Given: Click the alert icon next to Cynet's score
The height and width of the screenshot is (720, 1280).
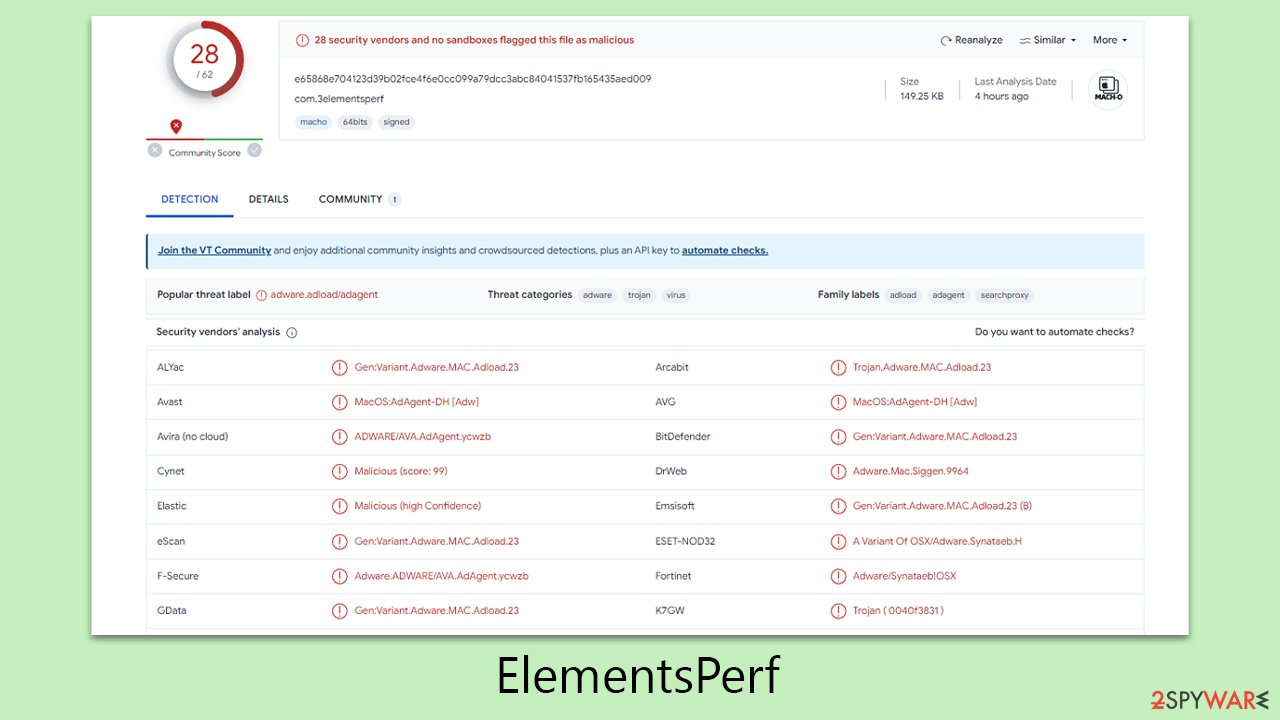Looking at the screenshot, I should pyautogui.click(x=339, y=471).
